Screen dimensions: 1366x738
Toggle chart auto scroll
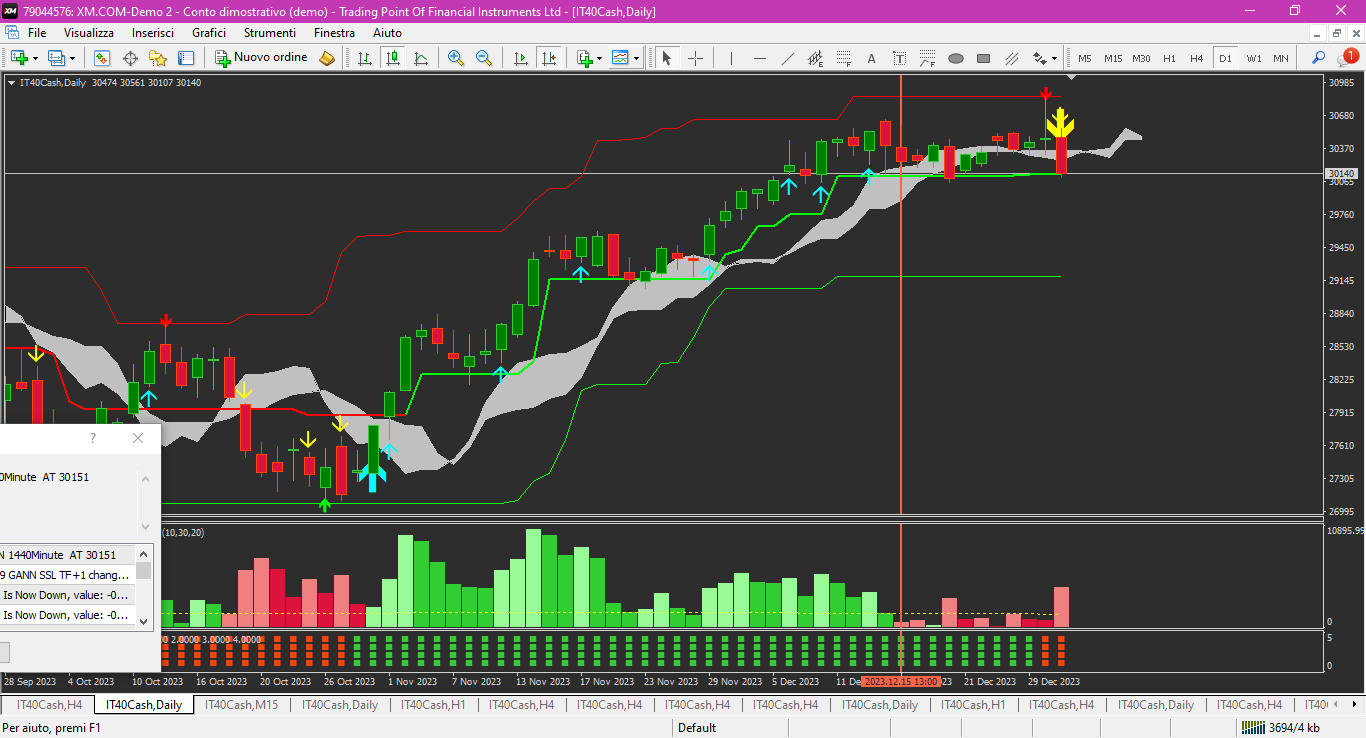pos(520,58)
